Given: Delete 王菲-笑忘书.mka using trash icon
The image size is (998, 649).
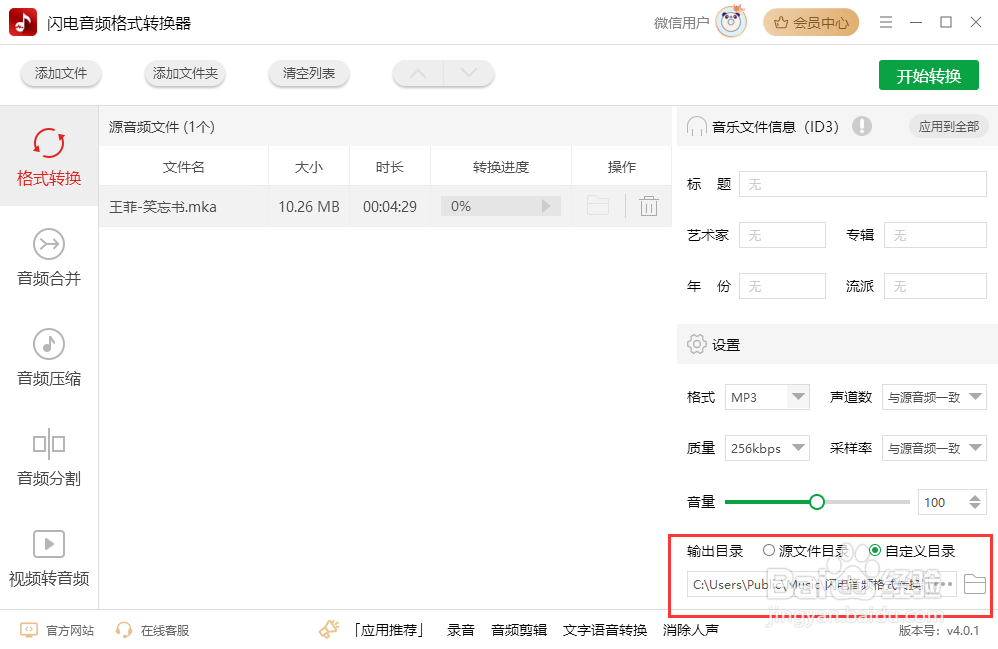Looking at the screenshot, I should point(649,207).
